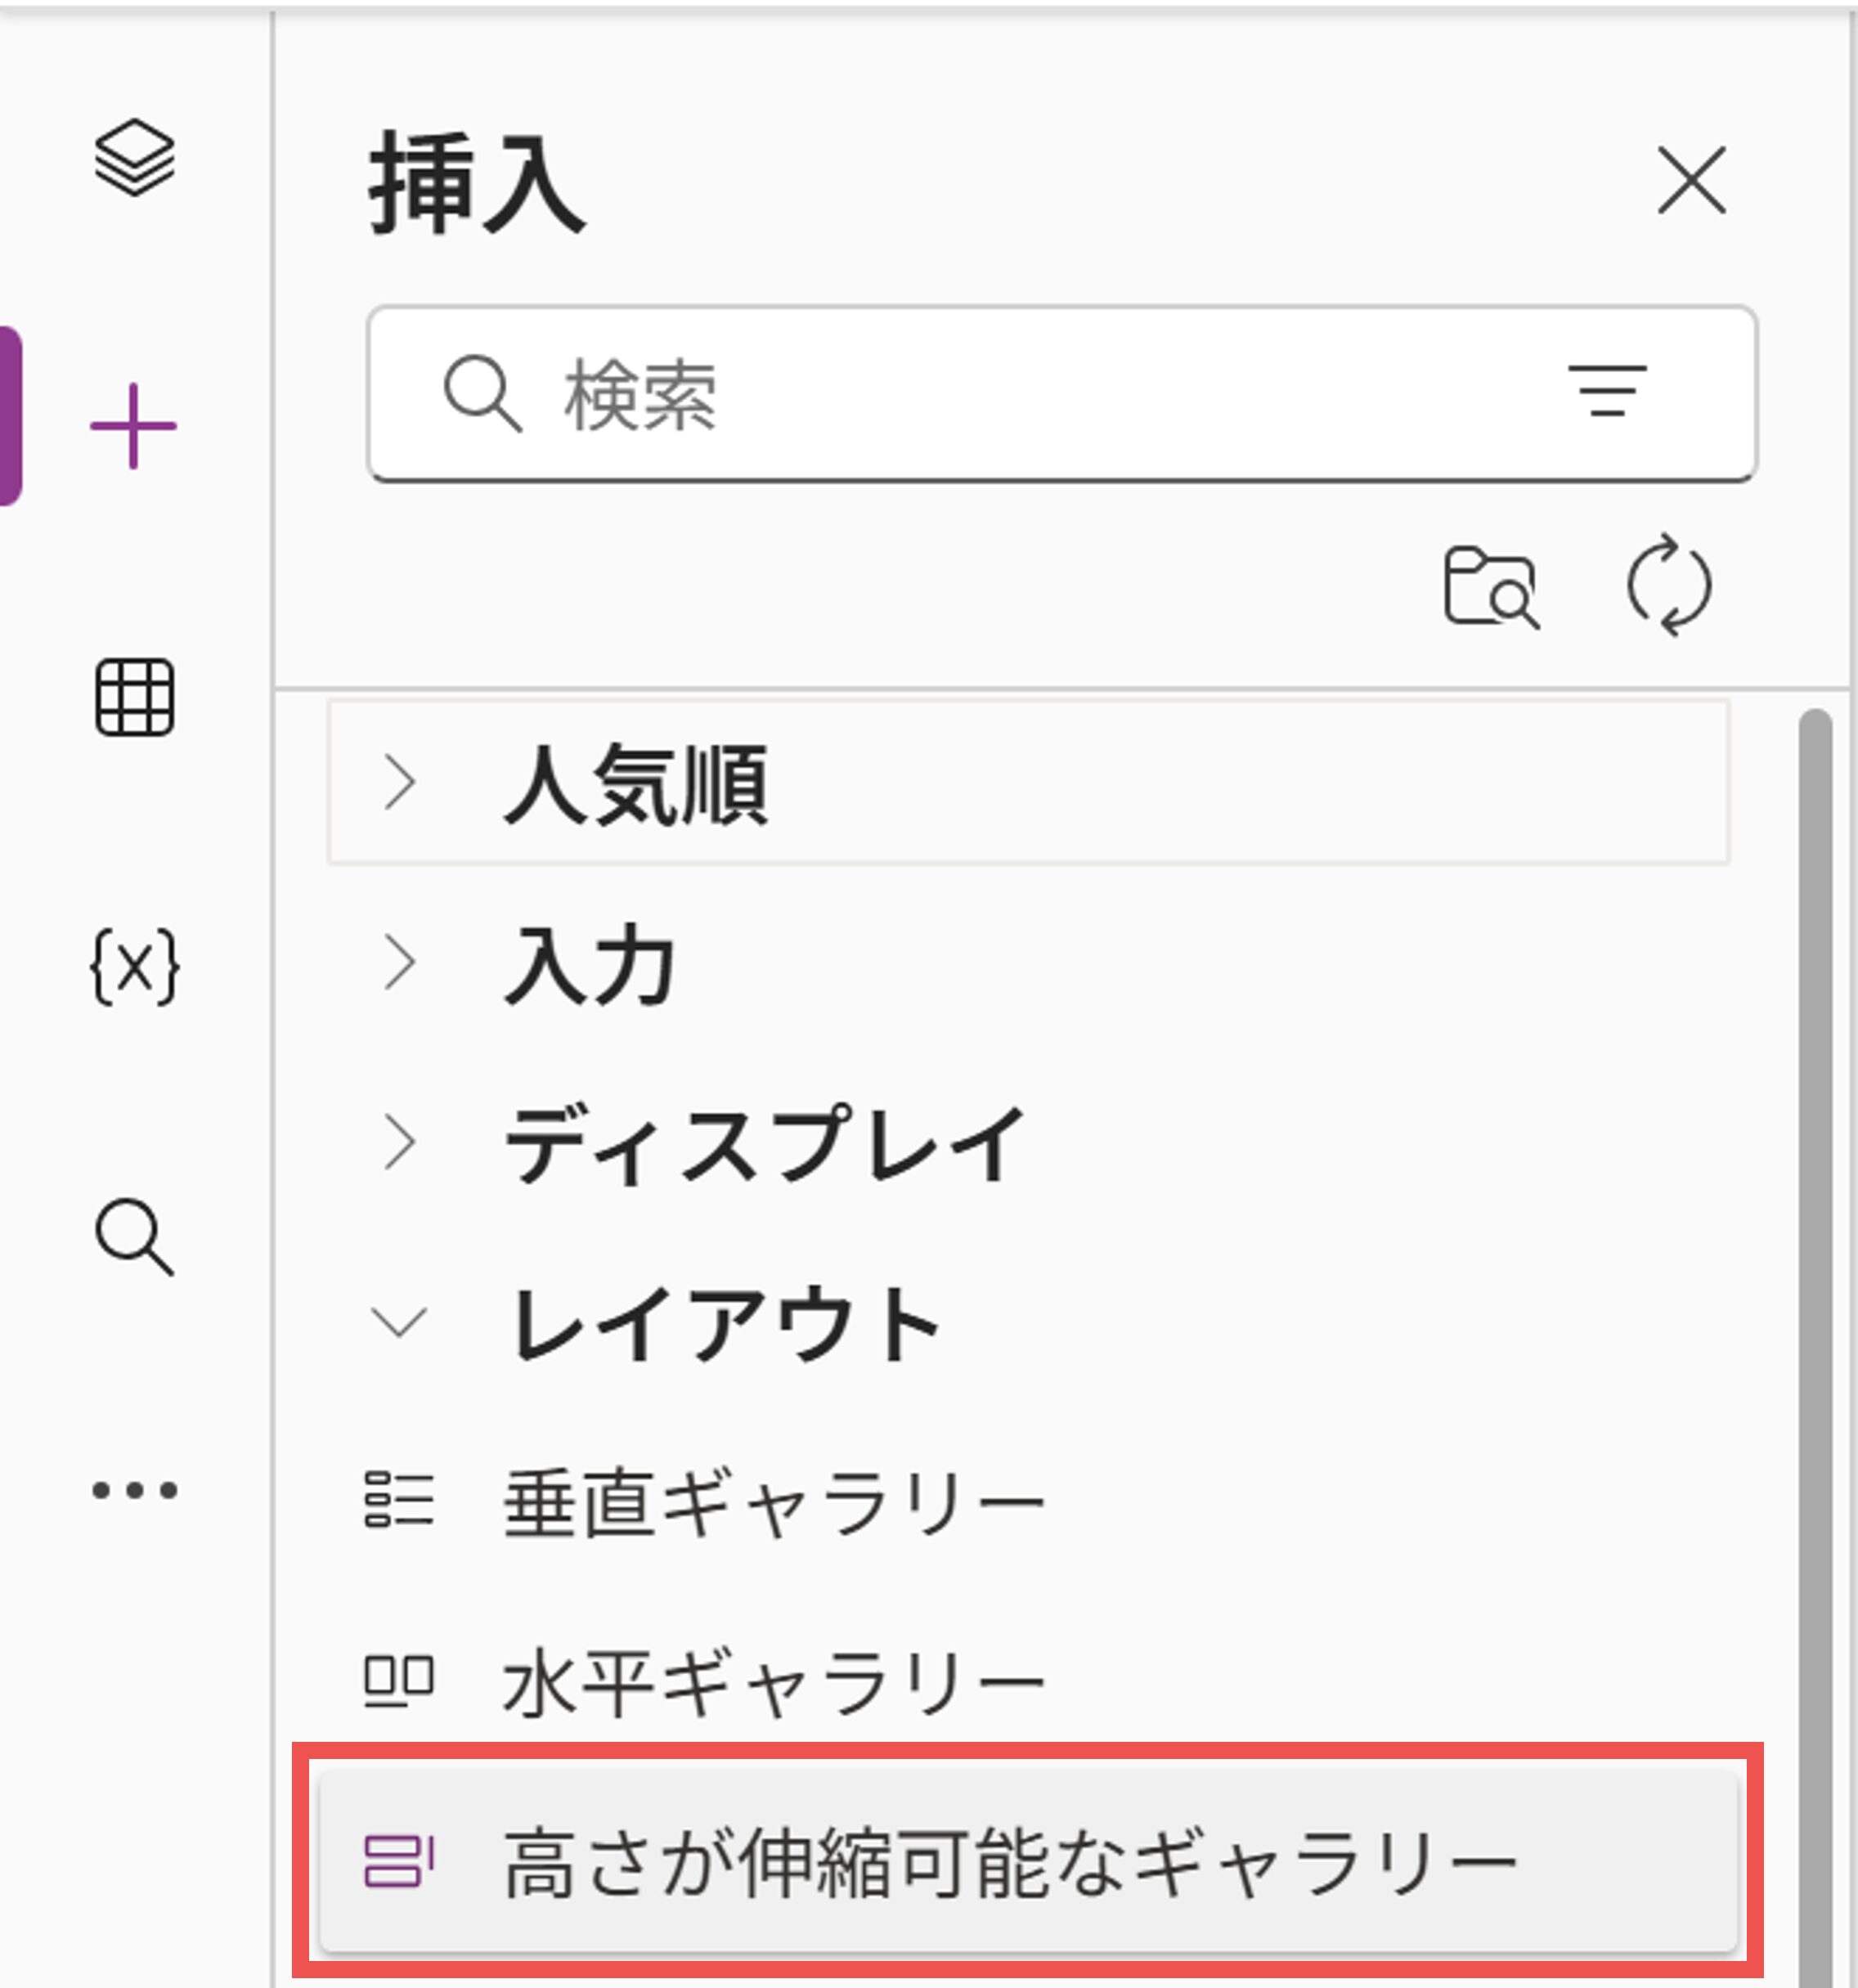Open the filter icon in search box
The width and height of the screenshot is (1858, 1988).
(x=1607, y=391)
